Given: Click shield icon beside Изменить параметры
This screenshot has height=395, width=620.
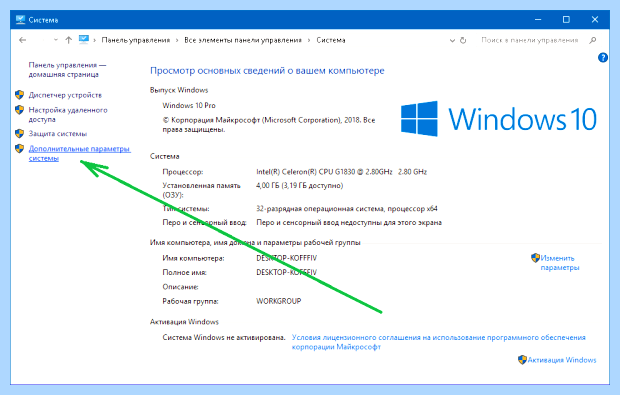Looking at the screenshot, I should [x=535, y=258].
